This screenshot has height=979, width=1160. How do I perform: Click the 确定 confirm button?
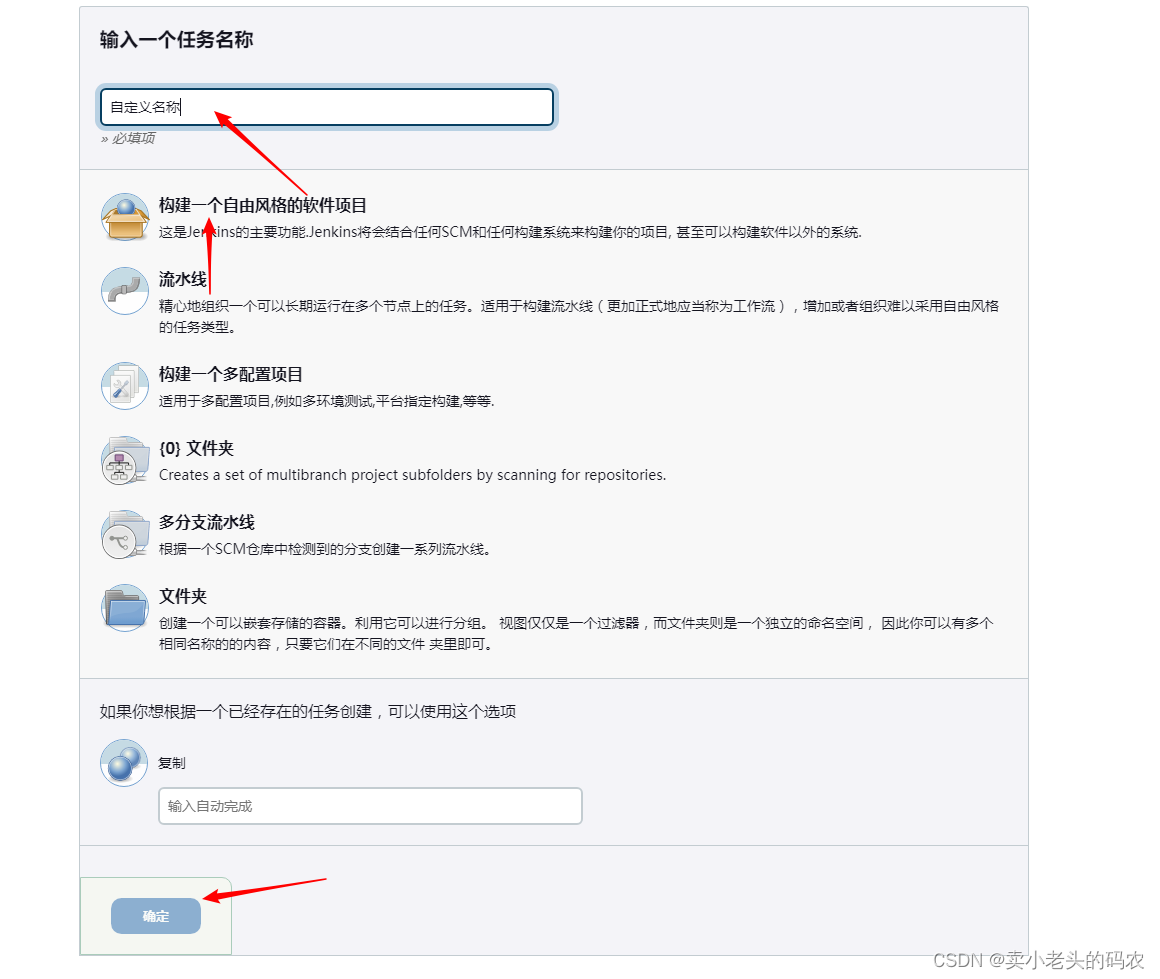pyautogui.click(x=156, y=916)
